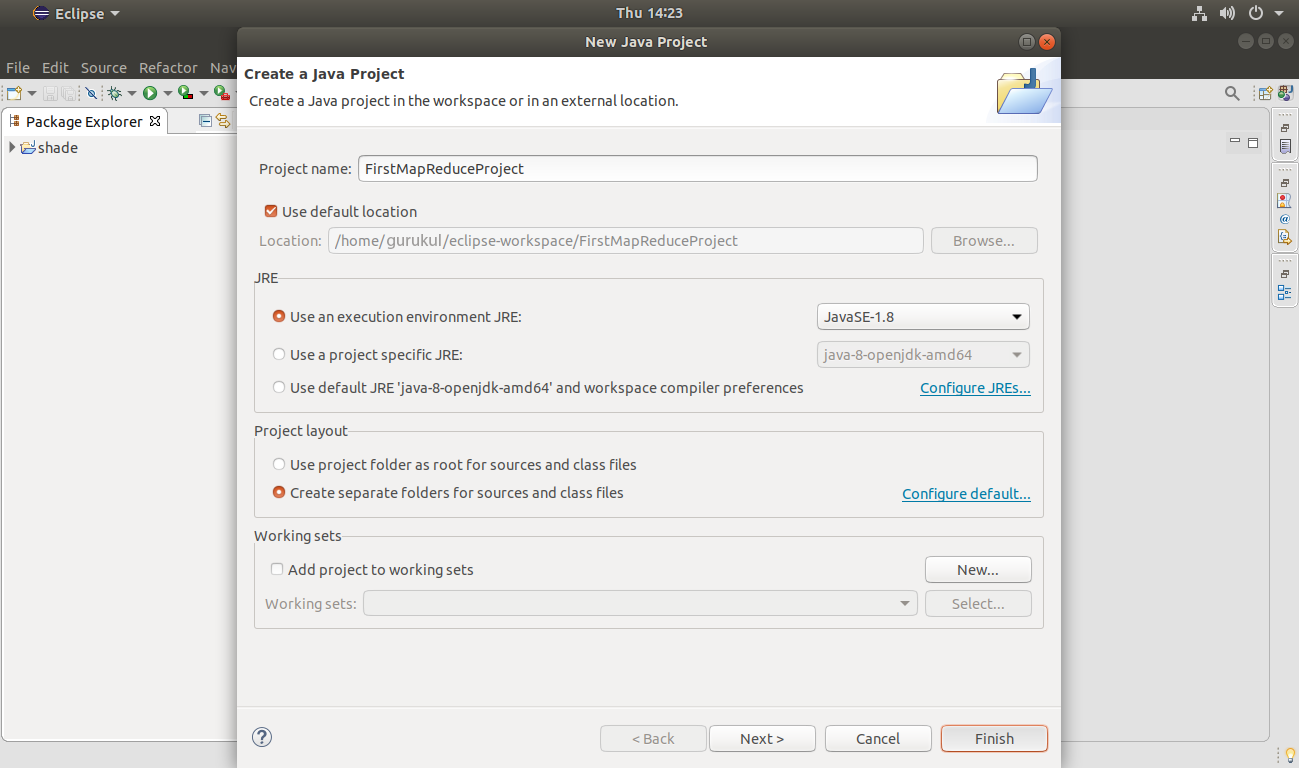
Task: Click the New wizard toolbar icon
Action: tap(14, 93)
